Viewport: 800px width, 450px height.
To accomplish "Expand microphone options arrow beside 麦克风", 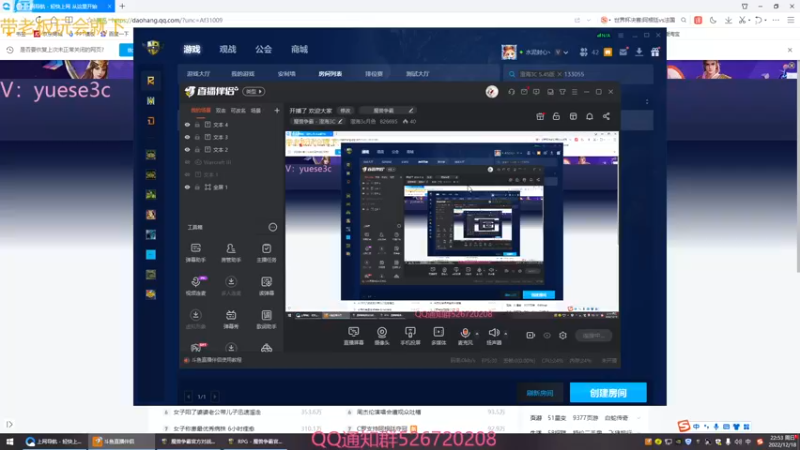I will tap(477, 334).
